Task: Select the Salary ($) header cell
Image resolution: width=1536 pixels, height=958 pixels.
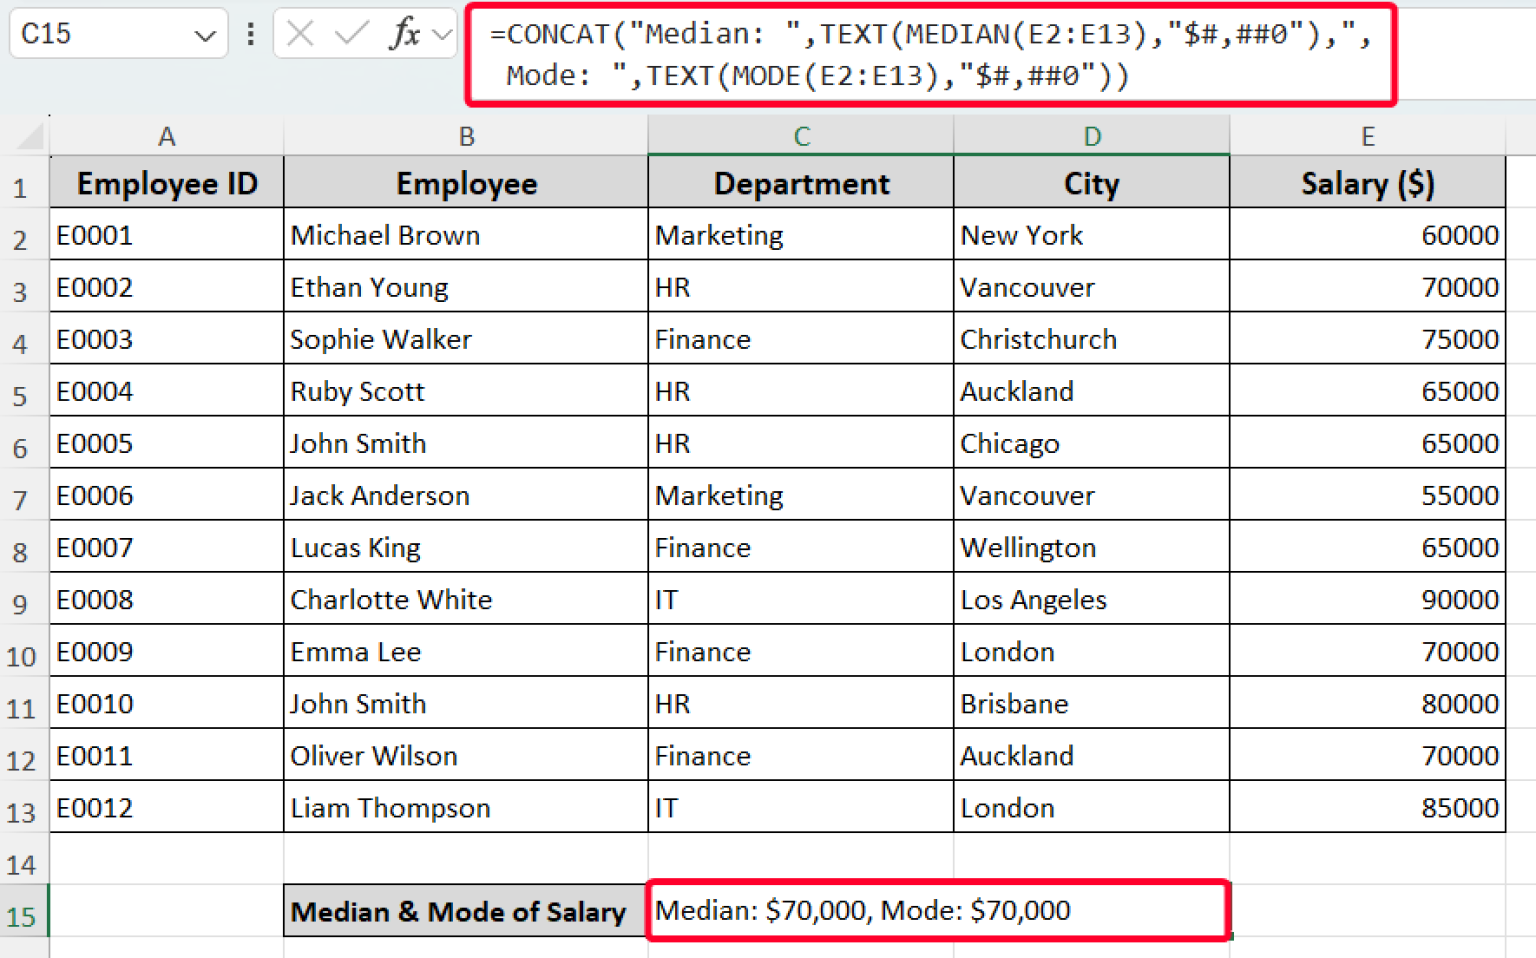Action: pos(1367,183)
